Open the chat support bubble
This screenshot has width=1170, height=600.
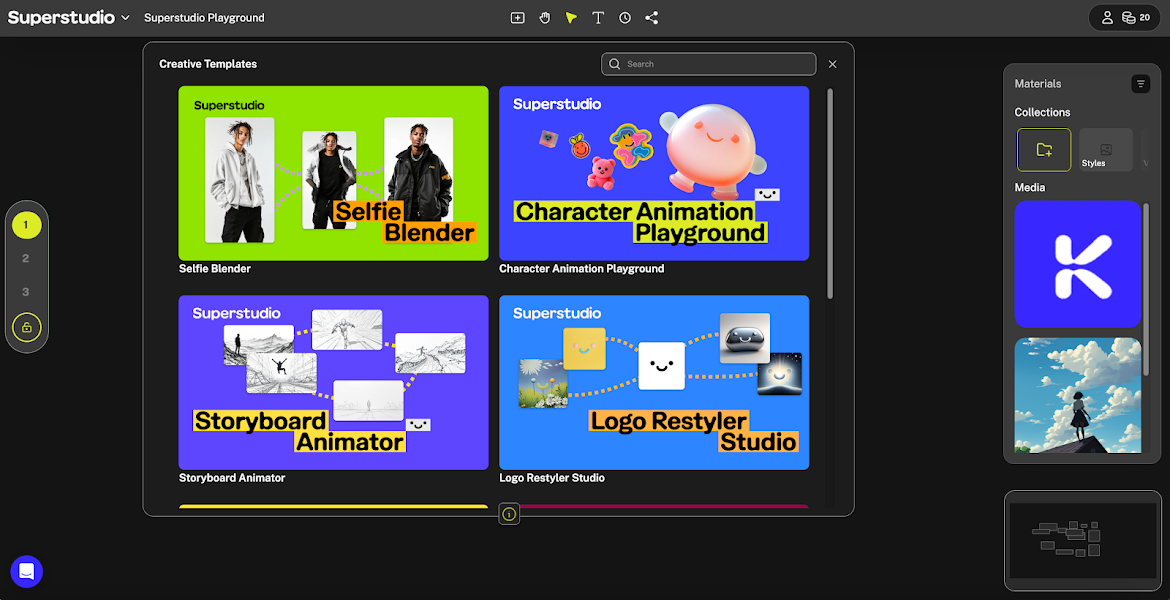27,572
